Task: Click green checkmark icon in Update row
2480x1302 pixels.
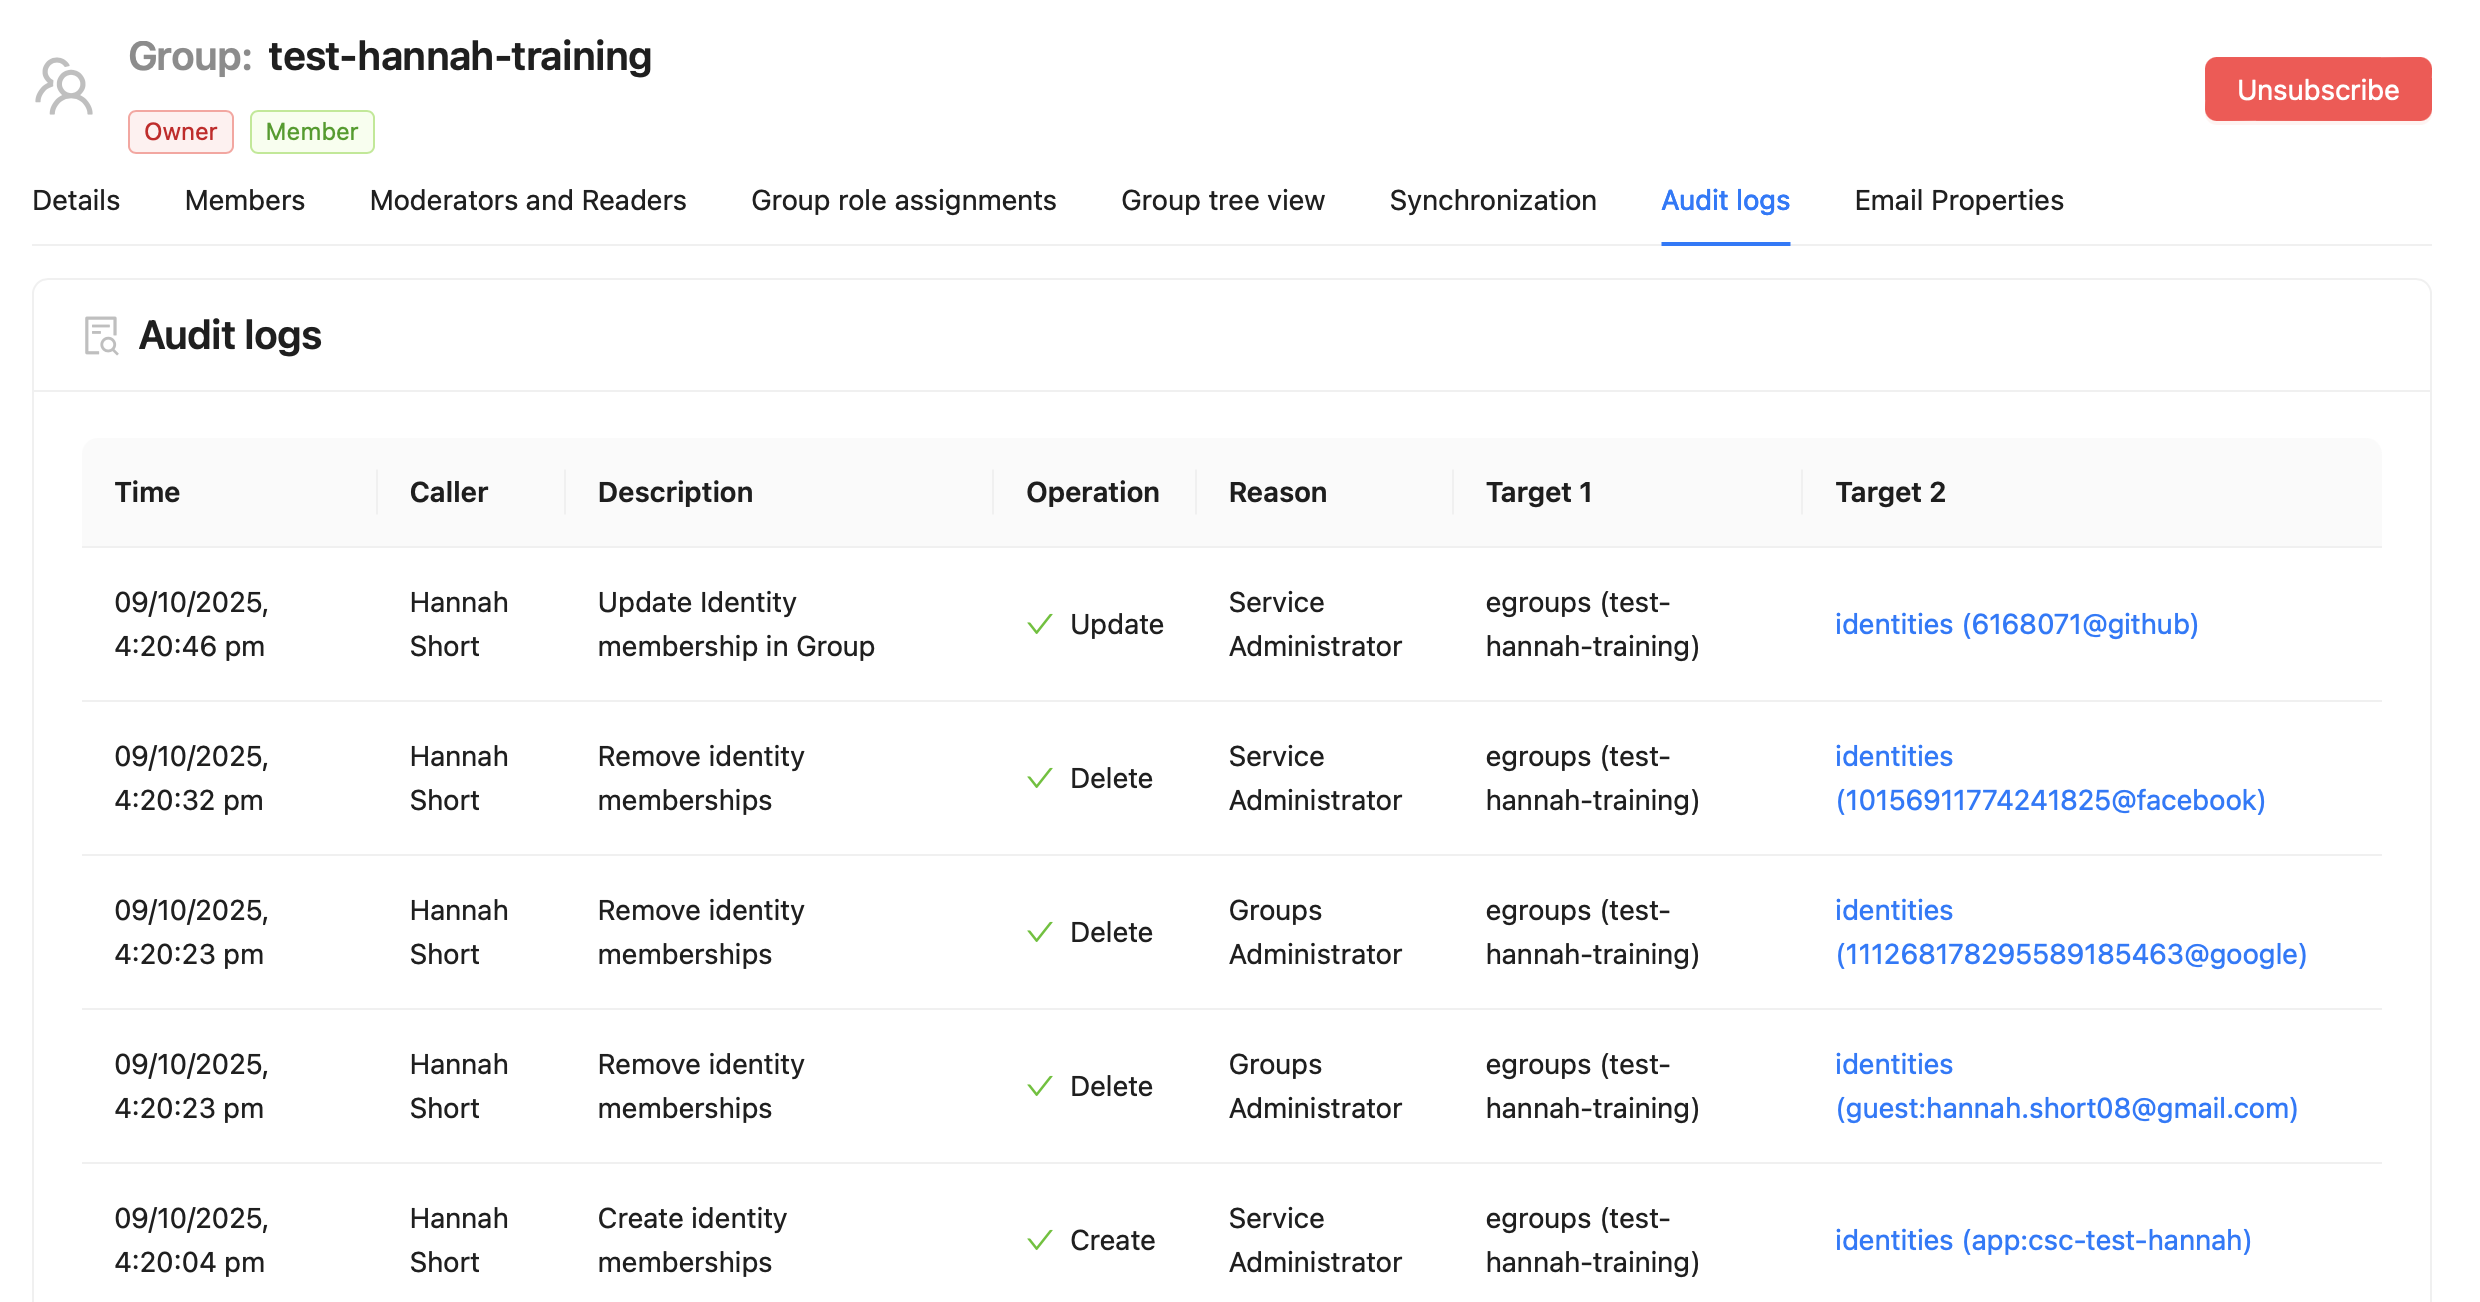Action: (1040, 624)
